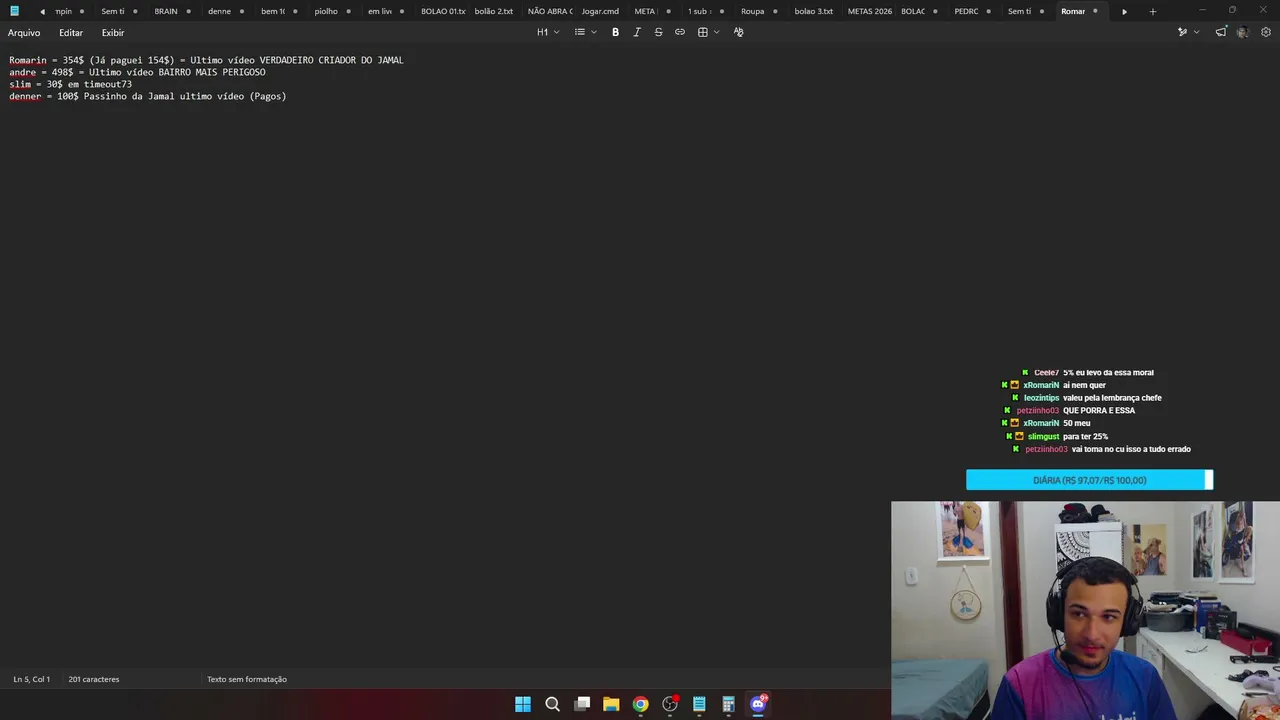This screenshot has height=720, width=1280.
Task: Apply strikethrough formatting
Action: point(658,32)
